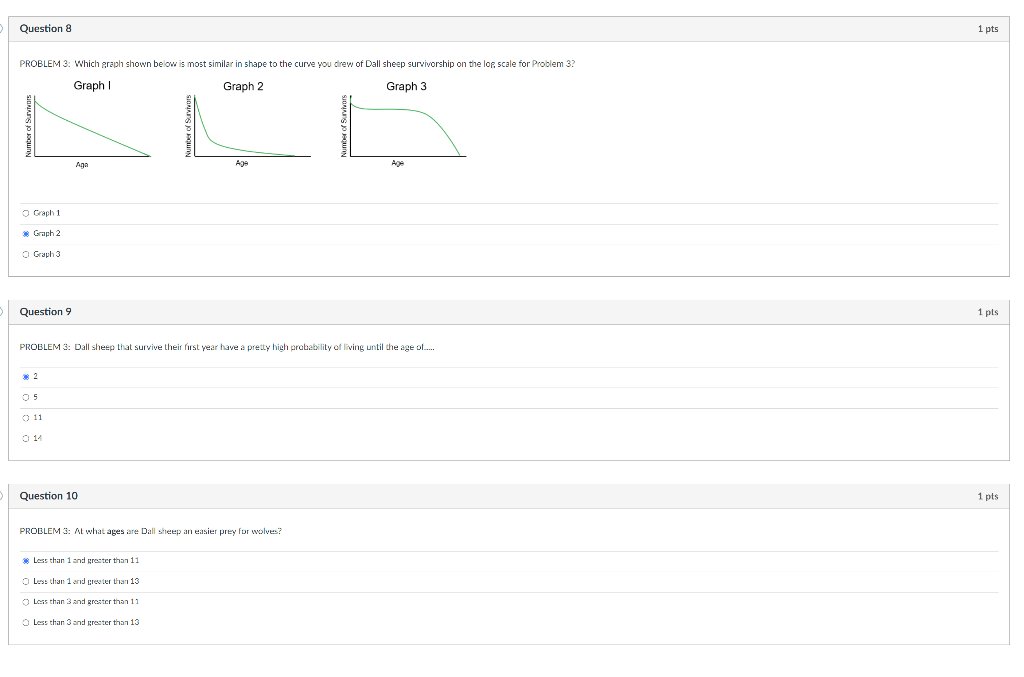The image size is (1024, 677).
Task: Click the 'Question 8' heading
Action: [x=46, y=29]
